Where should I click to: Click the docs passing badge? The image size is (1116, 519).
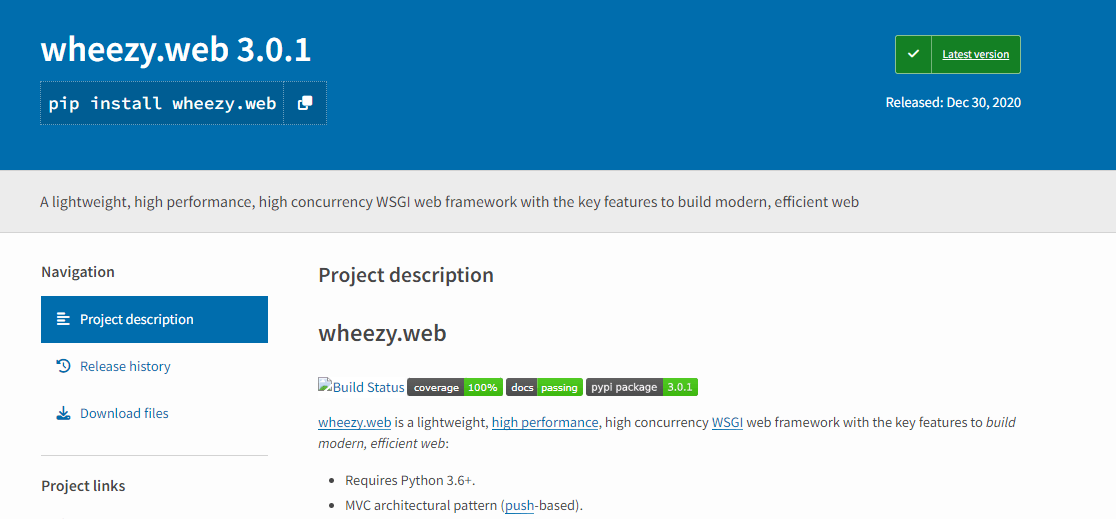(544, 387)
